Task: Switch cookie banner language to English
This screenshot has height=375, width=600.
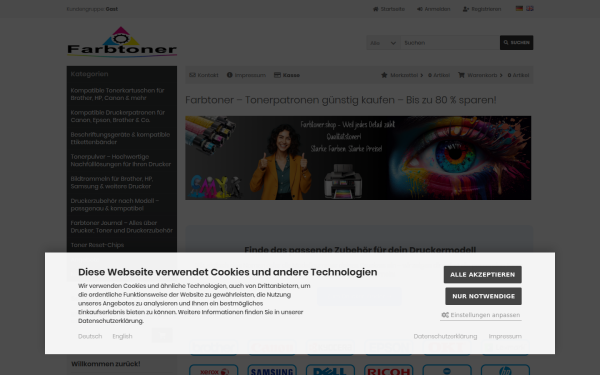Action: 122,336
